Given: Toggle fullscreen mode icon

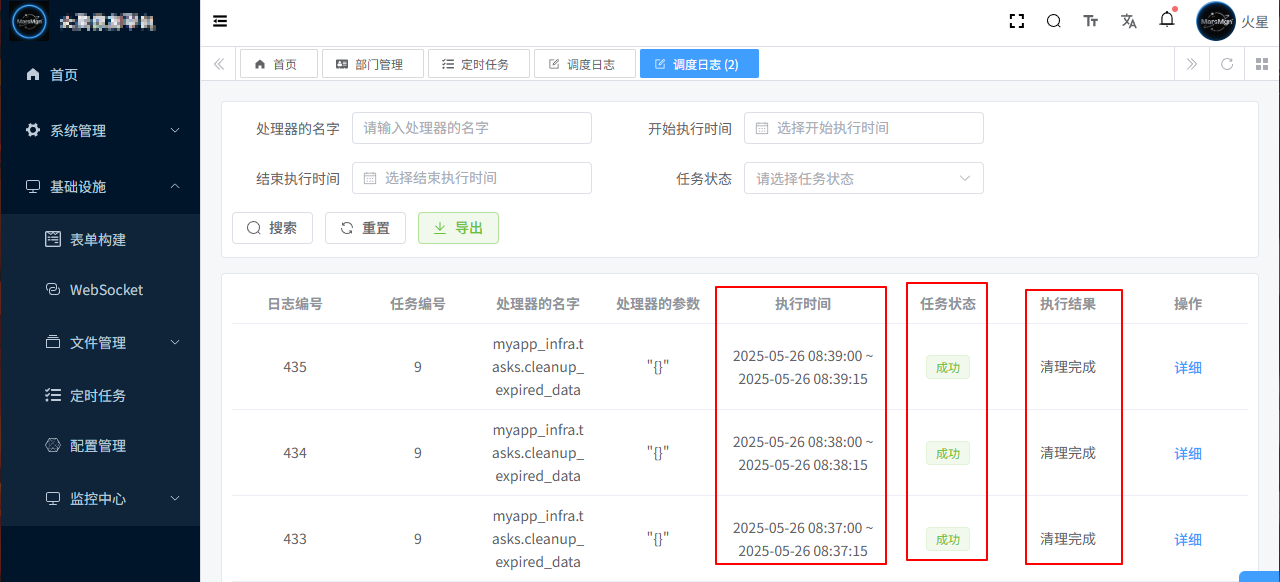Looking at the screenshot, I should click(x=1017, y=21).
